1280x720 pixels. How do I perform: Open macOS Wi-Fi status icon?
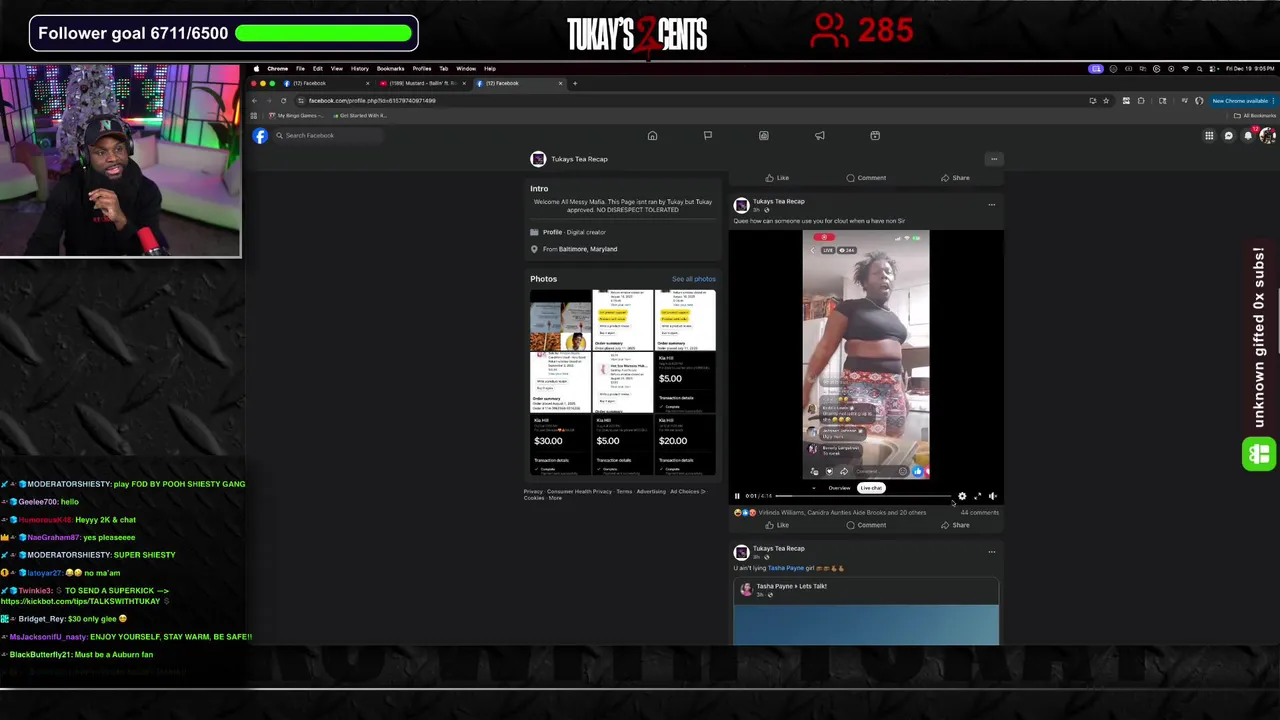pos(1185,69)
